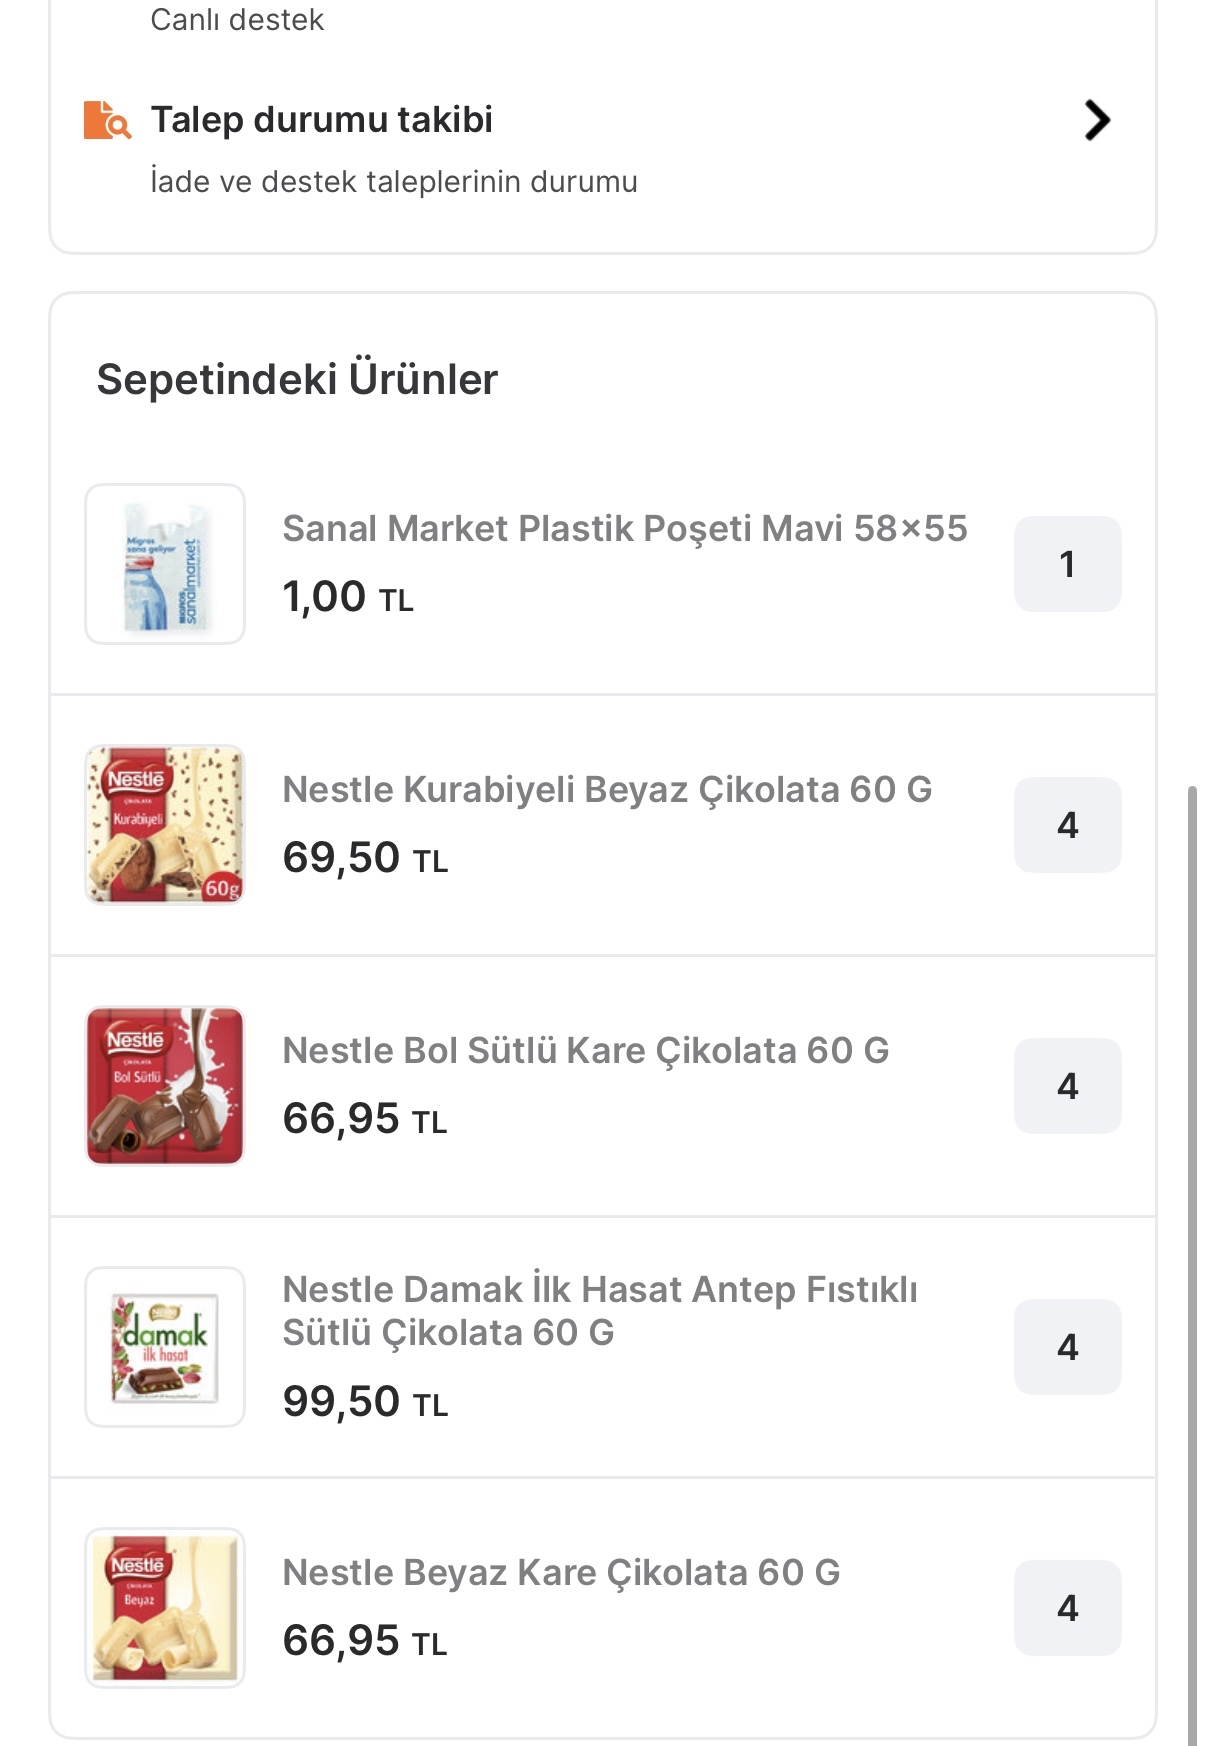Click the Talep durumu takibi document icon
This screenshot has height=1746, width=1206.
pos(106,120)
